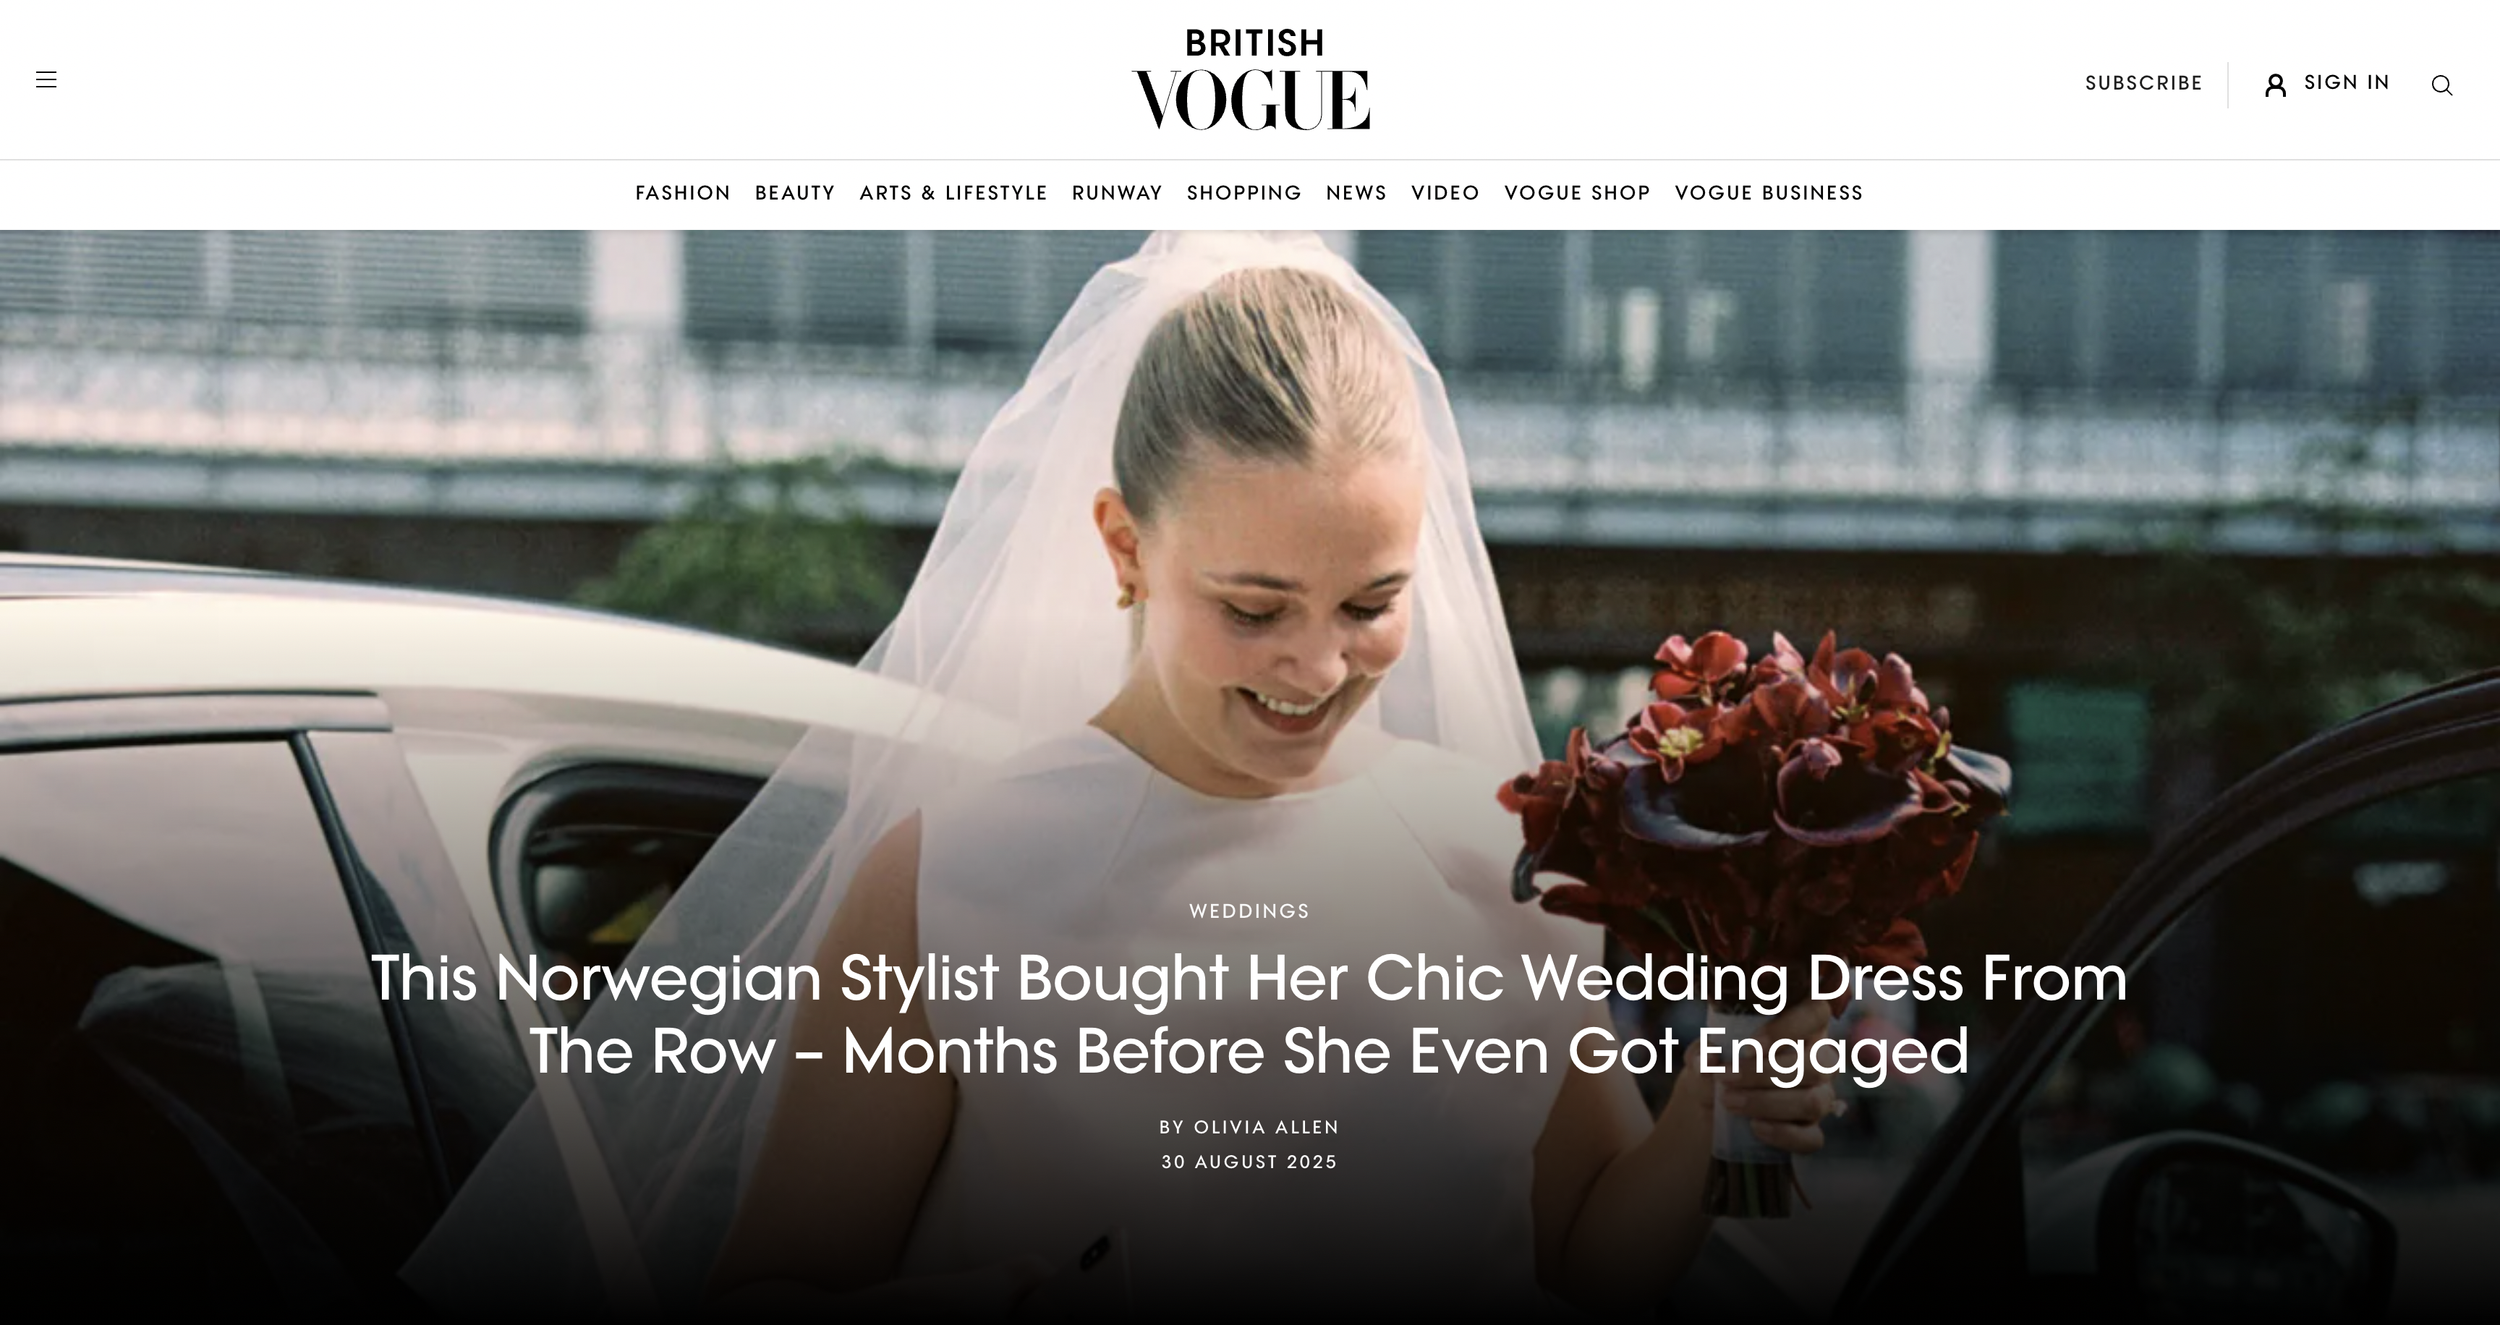2500x1325 pixels.
Task: Open the Runway menu item
Action: 1117,193
